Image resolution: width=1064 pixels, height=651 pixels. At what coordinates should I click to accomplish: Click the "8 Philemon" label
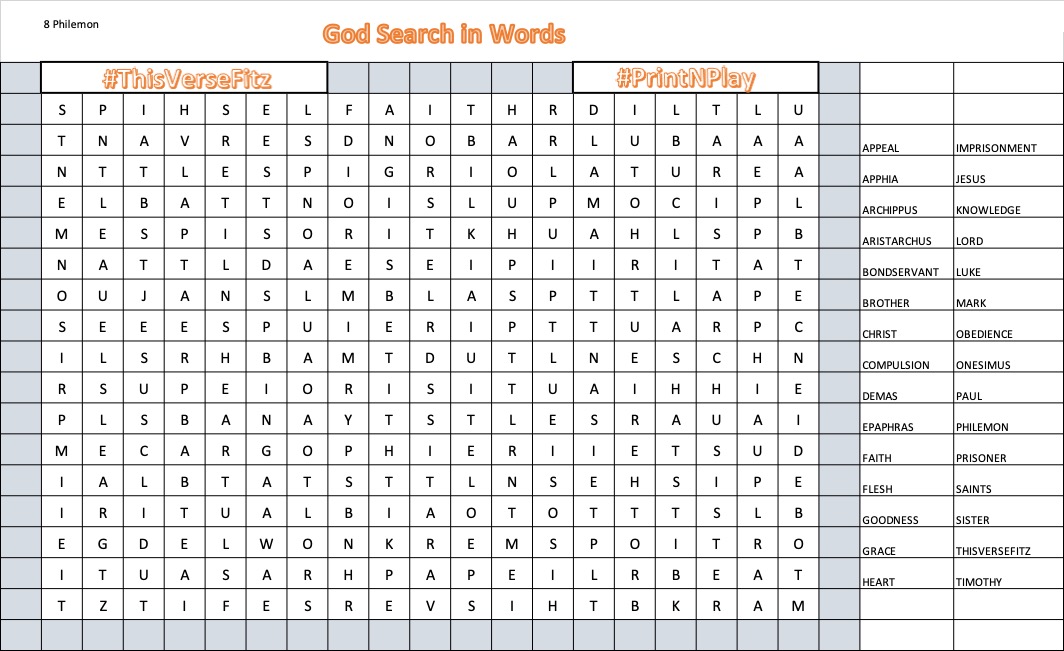point(71,22)
